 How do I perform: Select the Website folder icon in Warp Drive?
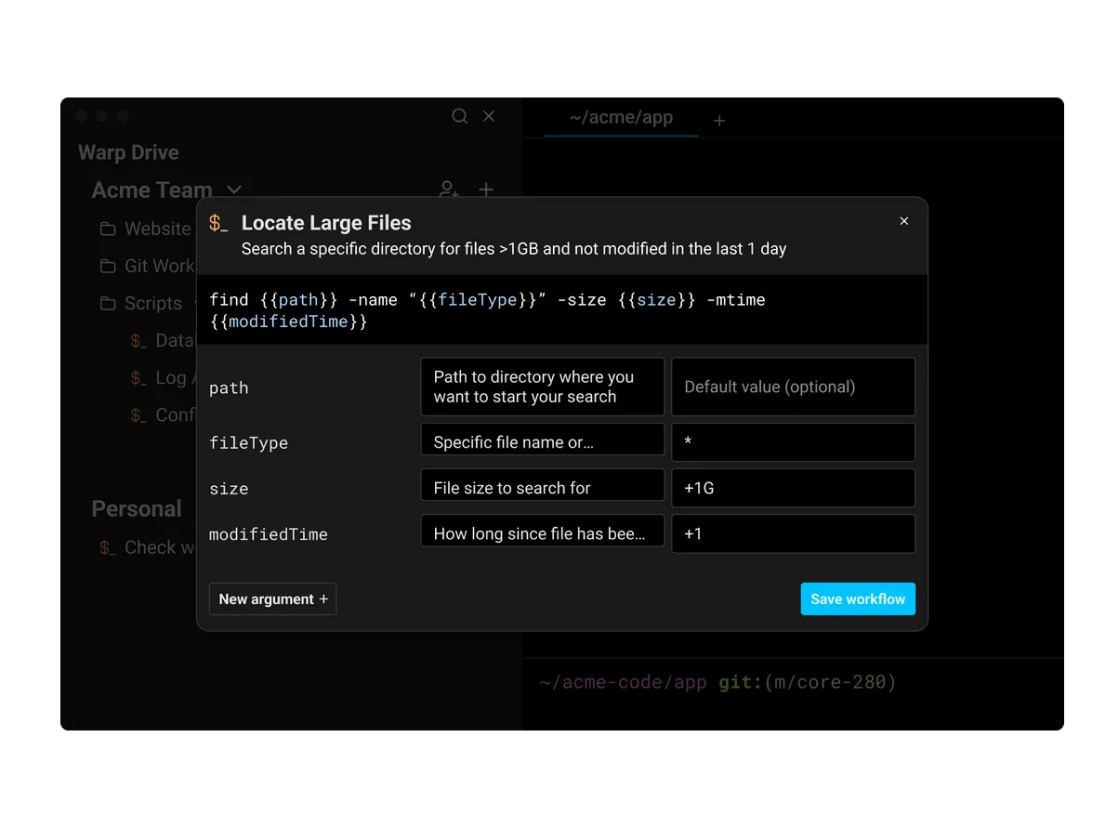[x=107, y=229]
